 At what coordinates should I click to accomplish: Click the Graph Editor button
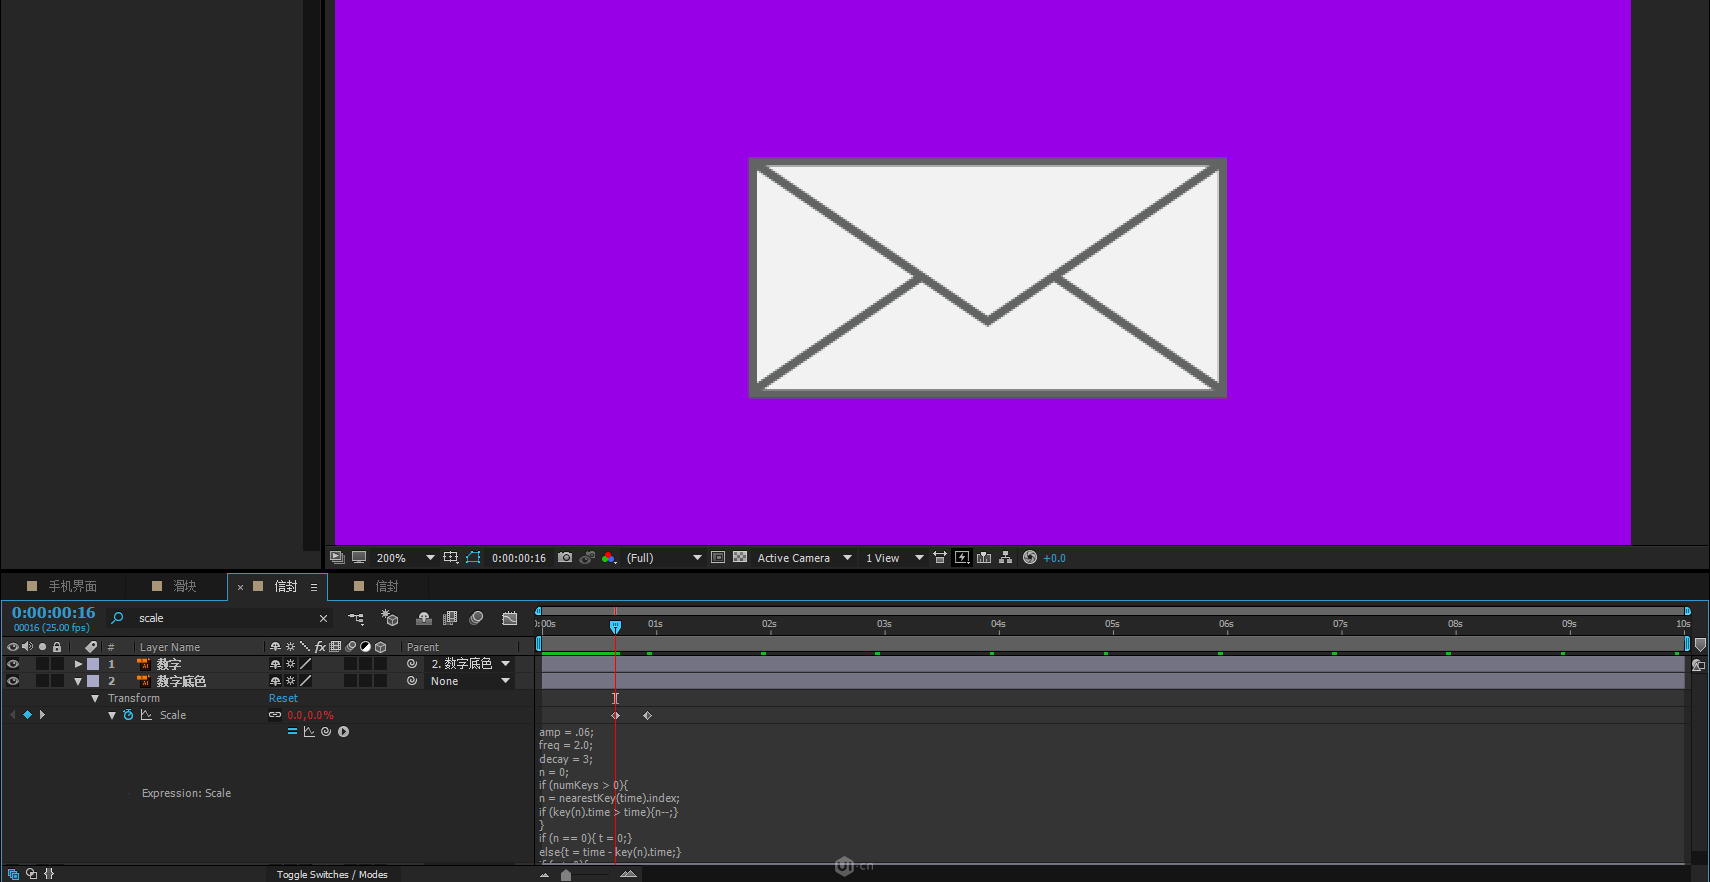click(509, 618)
